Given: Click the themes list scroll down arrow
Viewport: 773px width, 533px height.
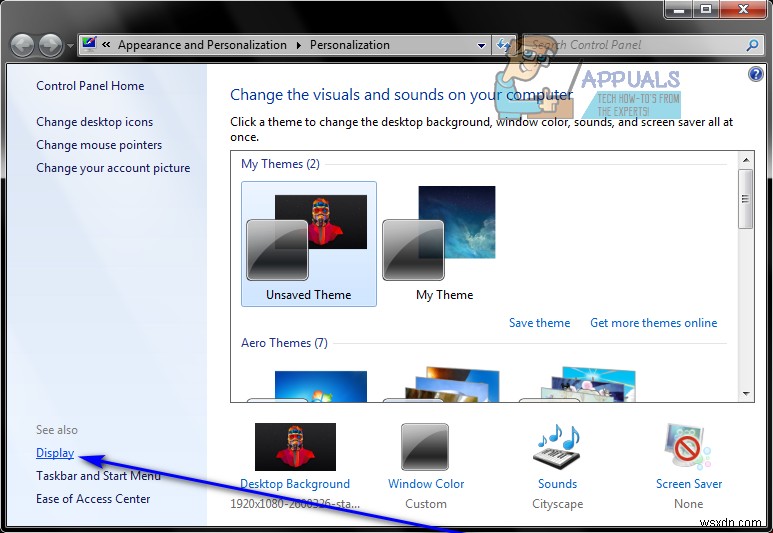Looking at the screenshot, I should [x=746, y=394].
